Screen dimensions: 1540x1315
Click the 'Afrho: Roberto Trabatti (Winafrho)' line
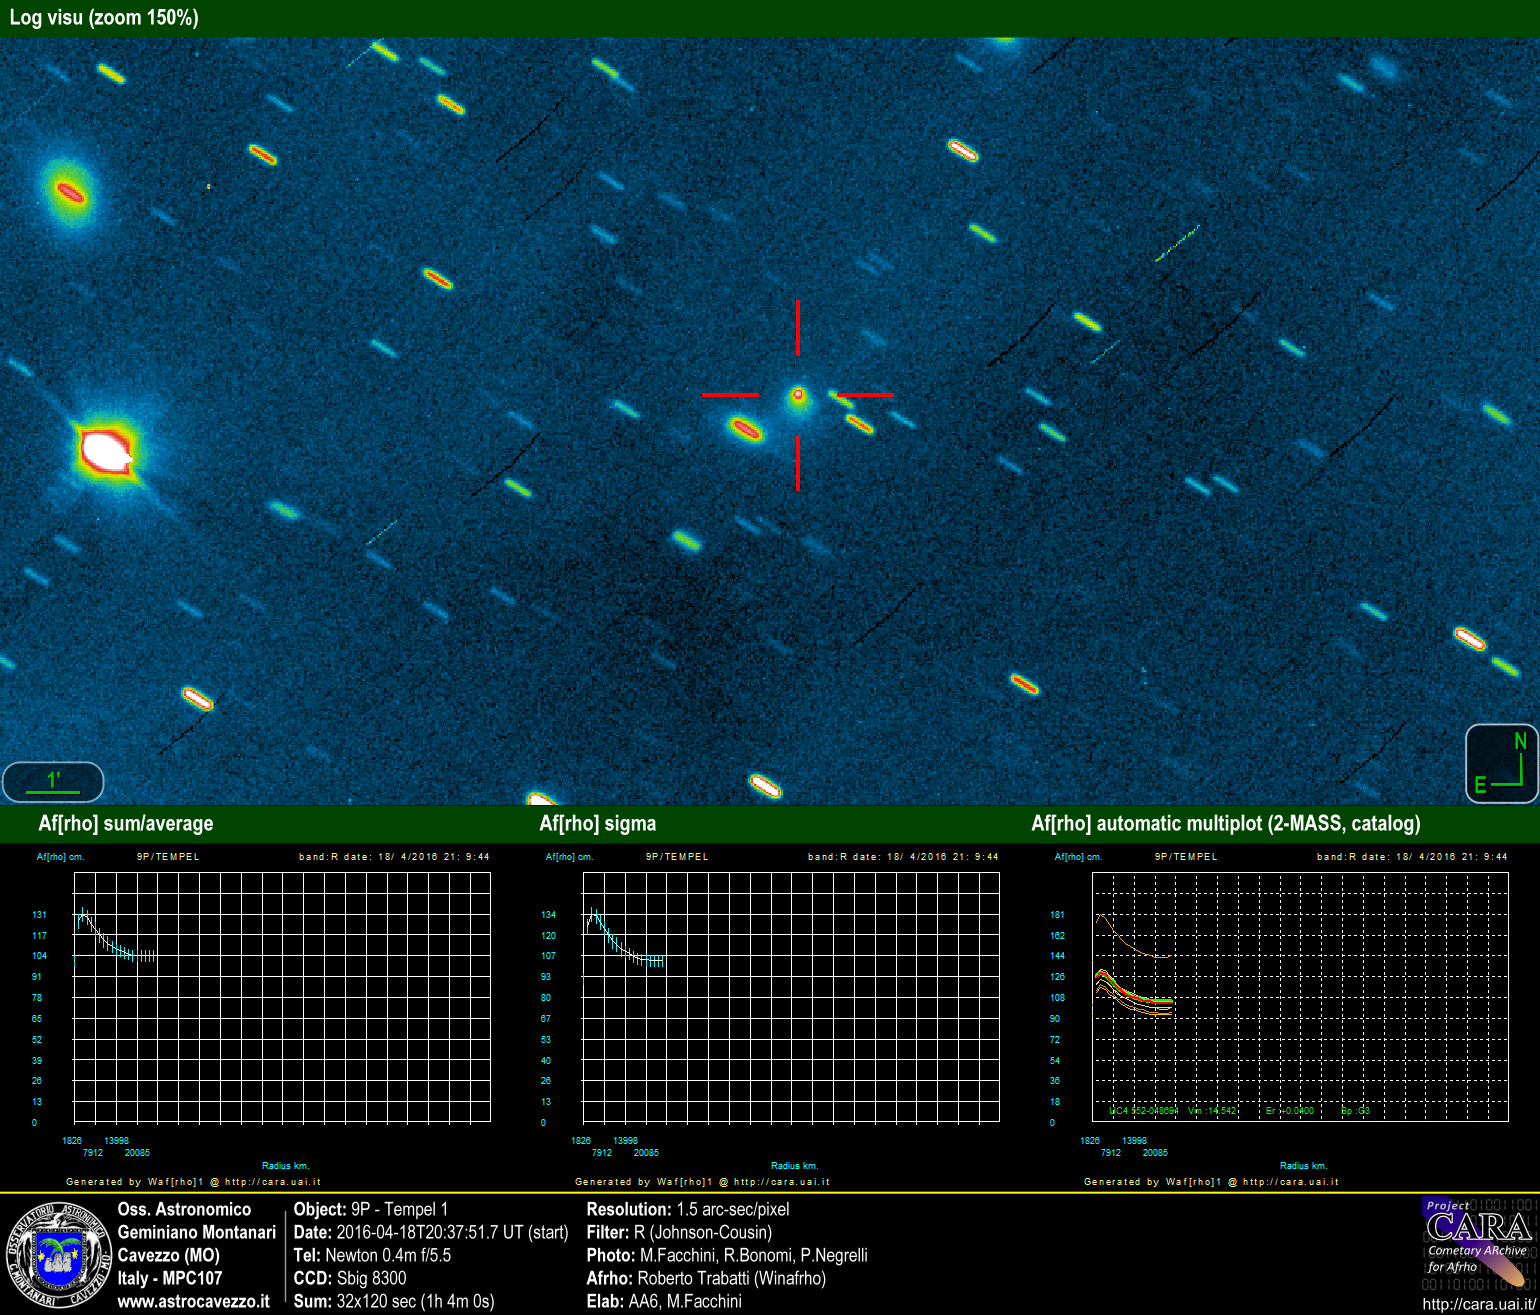click(707, 1278)
